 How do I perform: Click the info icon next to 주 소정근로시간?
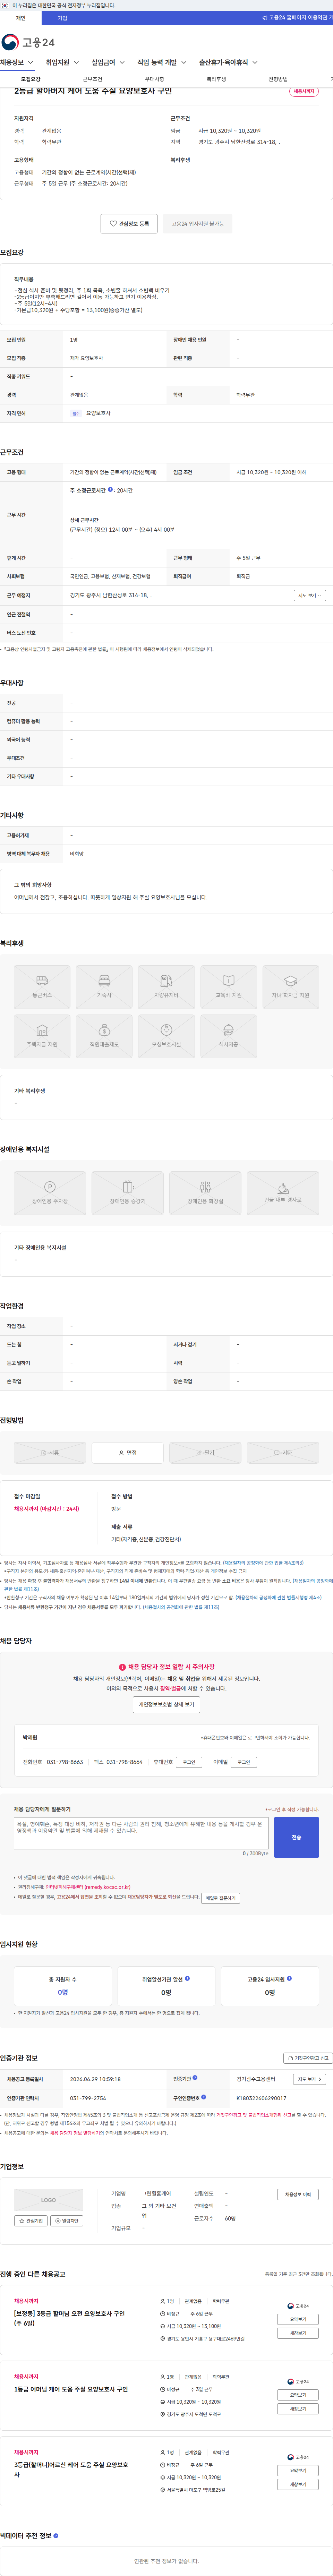click(110, 490)
